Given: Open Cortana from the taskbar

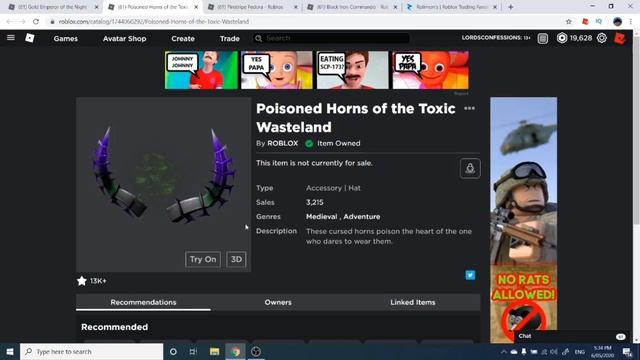Looking at the screenshot, I should click(x=173, y=351).
